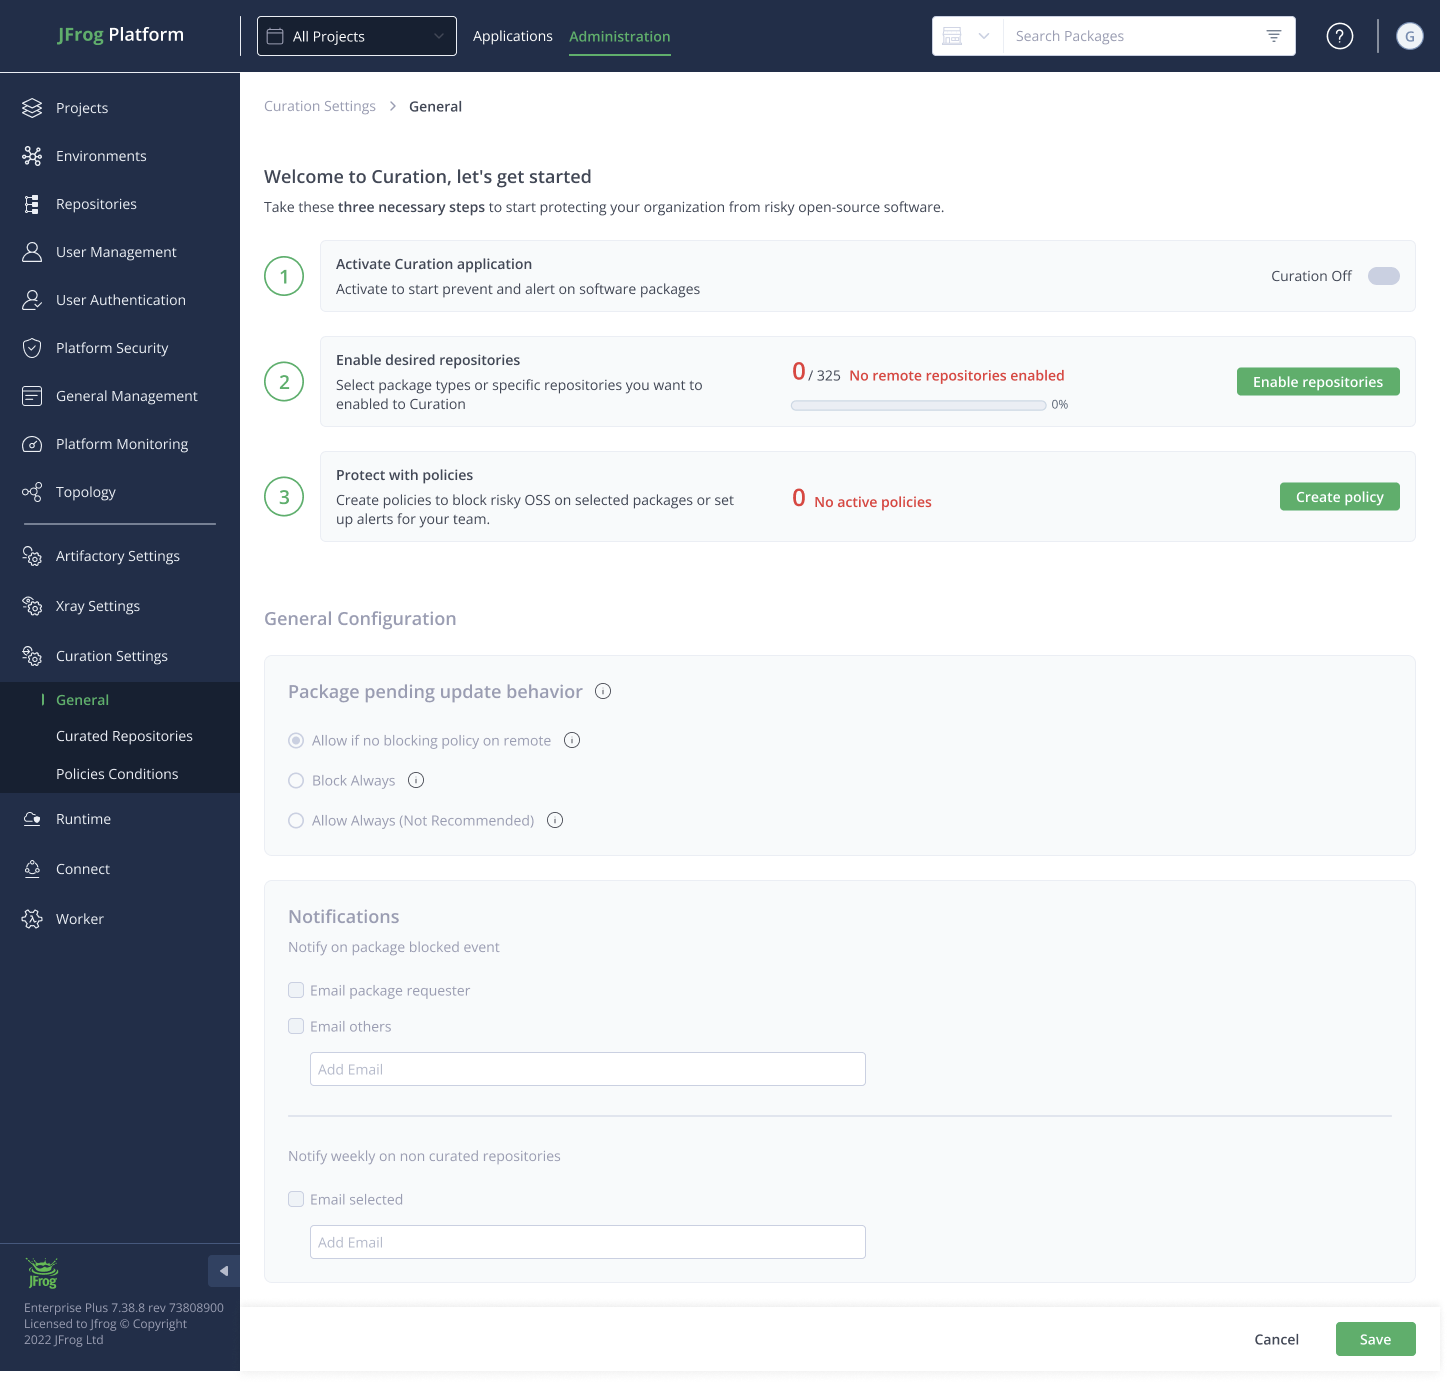Viewport: 1450px width, 1385px height.
Task: Click the Add Email field under Email others
Action: pos(588,1069)
